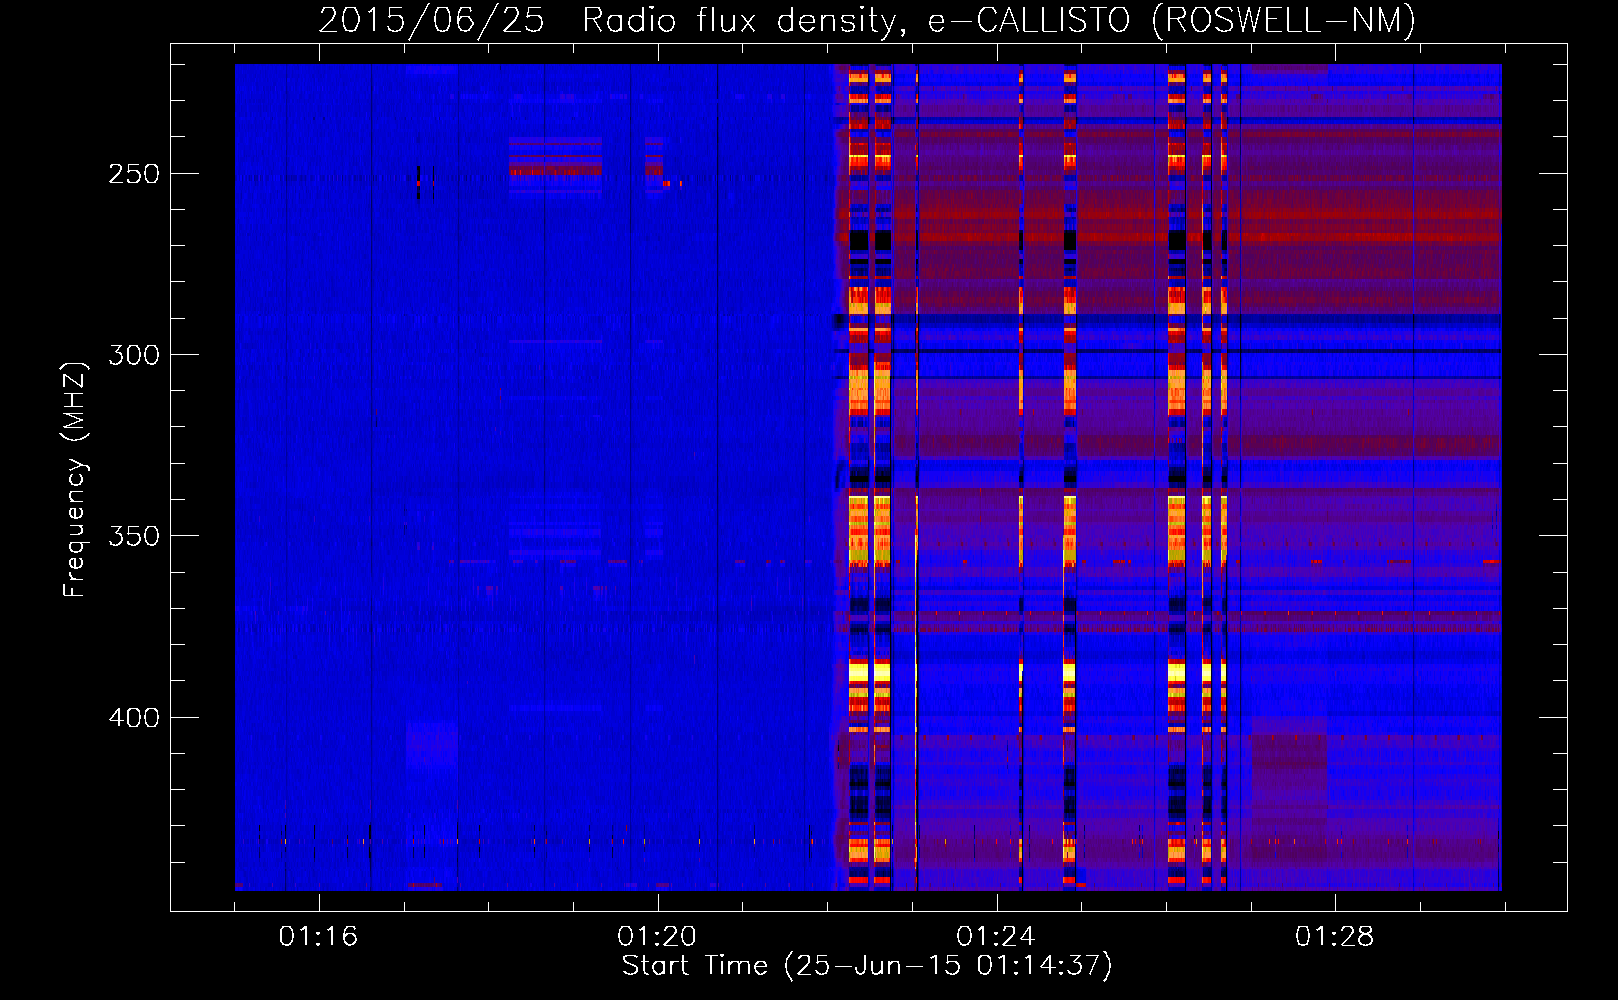Click the 350 frequency tick label
This screenshot has height=1000, width=1618.
coord(134,537)
